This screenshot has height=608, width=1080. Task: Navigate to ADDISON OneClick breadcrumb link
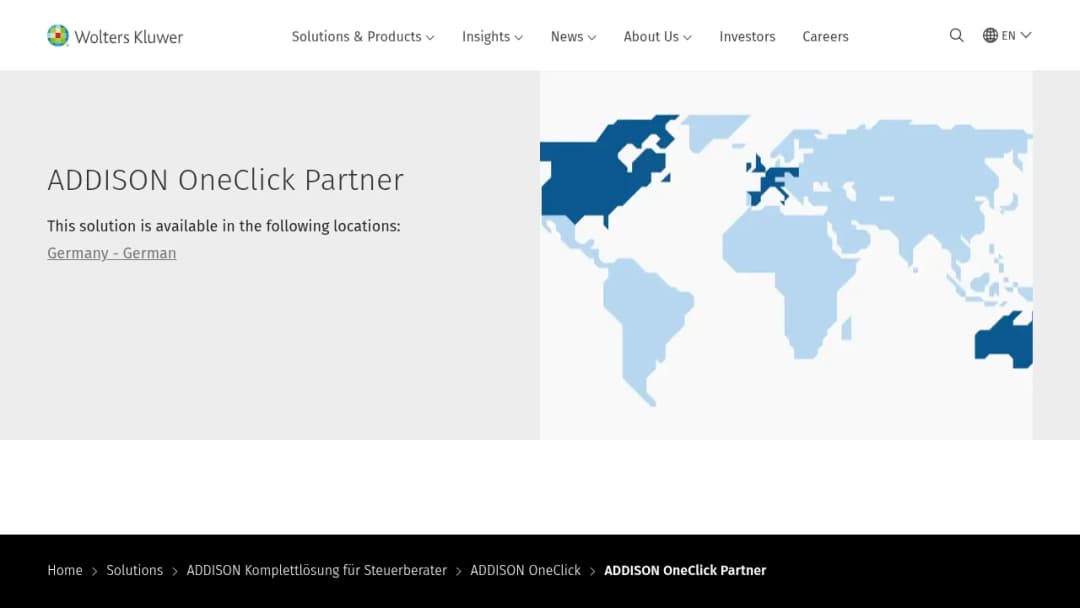(526, 570)
